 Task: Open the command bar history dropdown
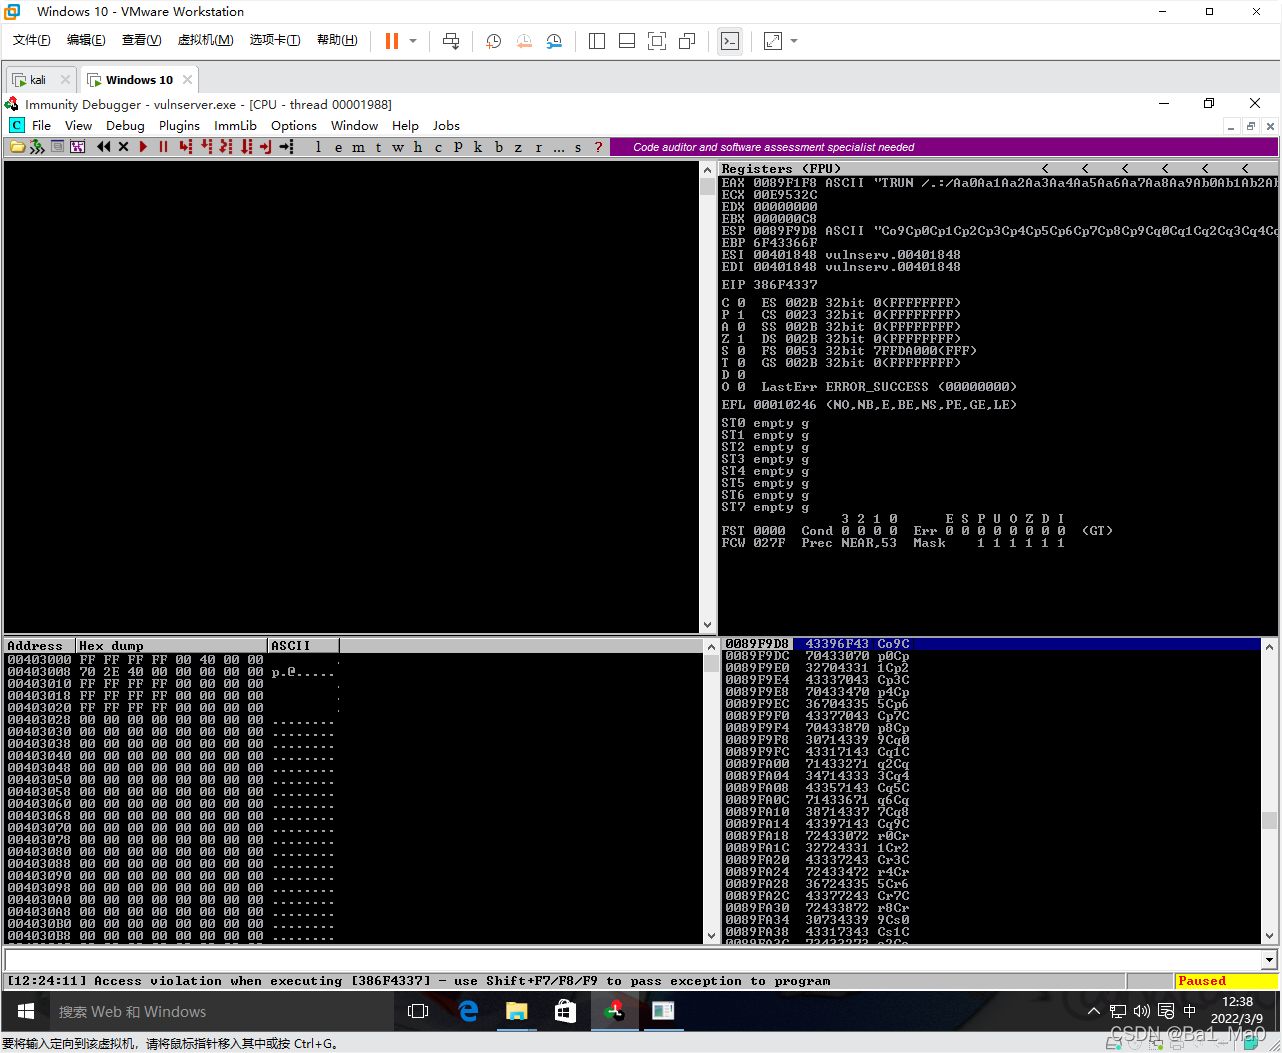click(1269, 960)
